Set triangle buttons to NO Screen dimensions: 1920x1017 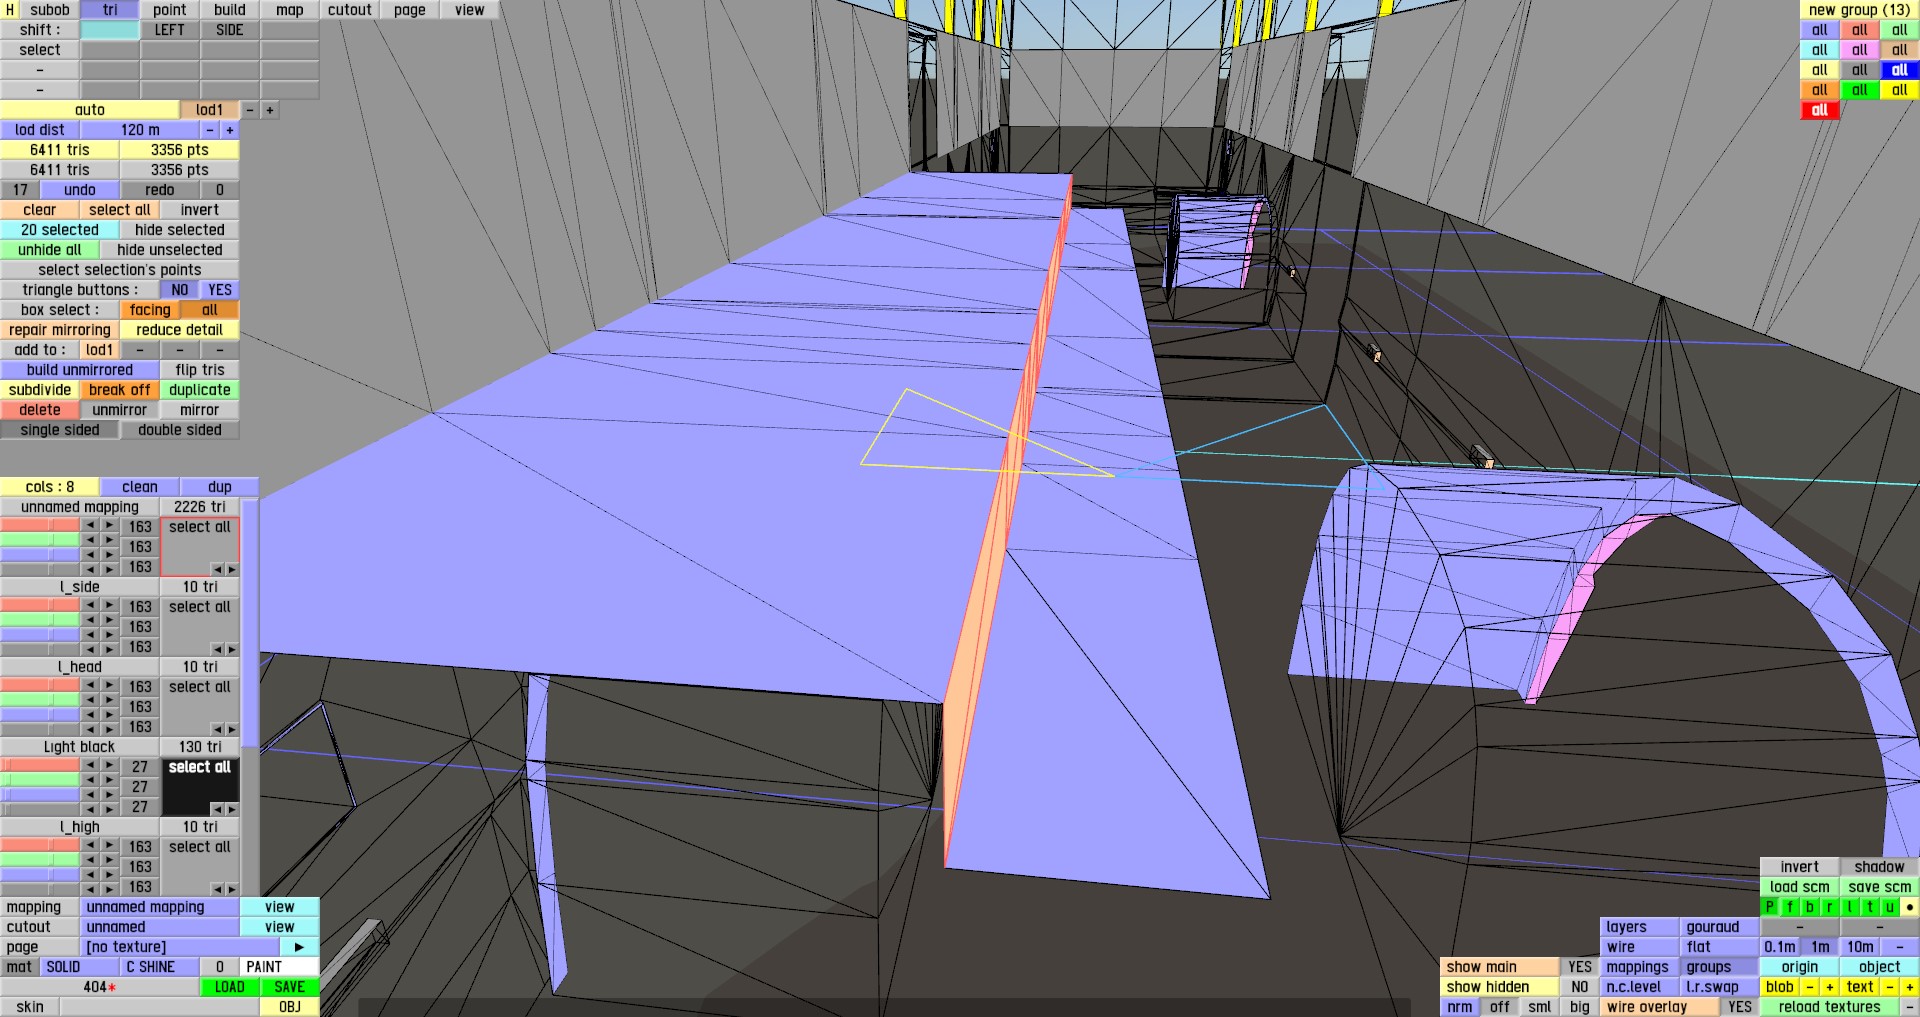pyautogui.click(x=180, y=290)
